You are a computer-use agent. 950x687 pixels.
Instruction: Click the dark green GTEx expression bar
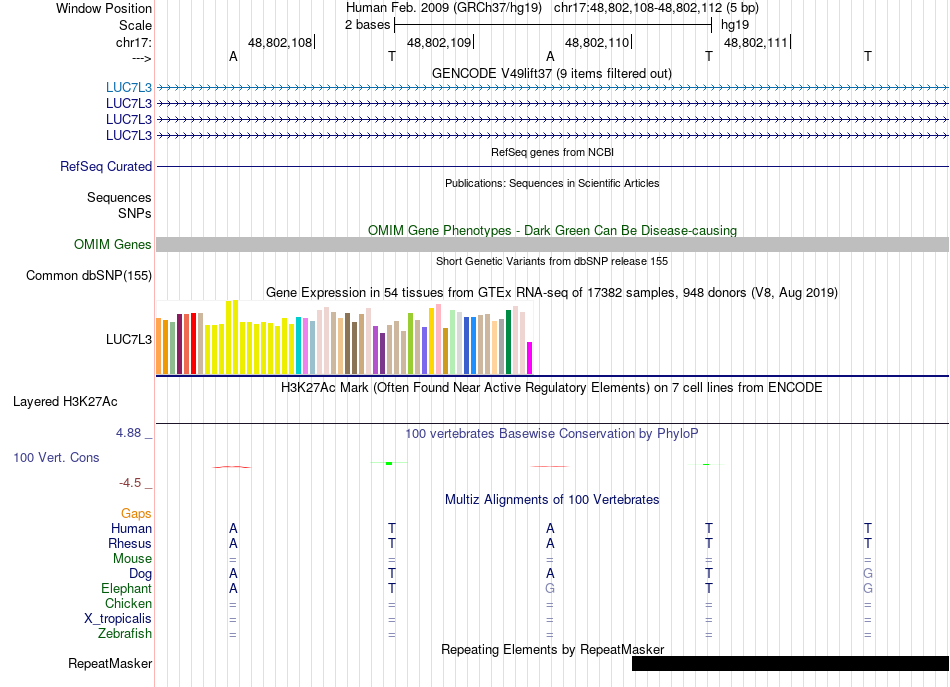point(508,342)
